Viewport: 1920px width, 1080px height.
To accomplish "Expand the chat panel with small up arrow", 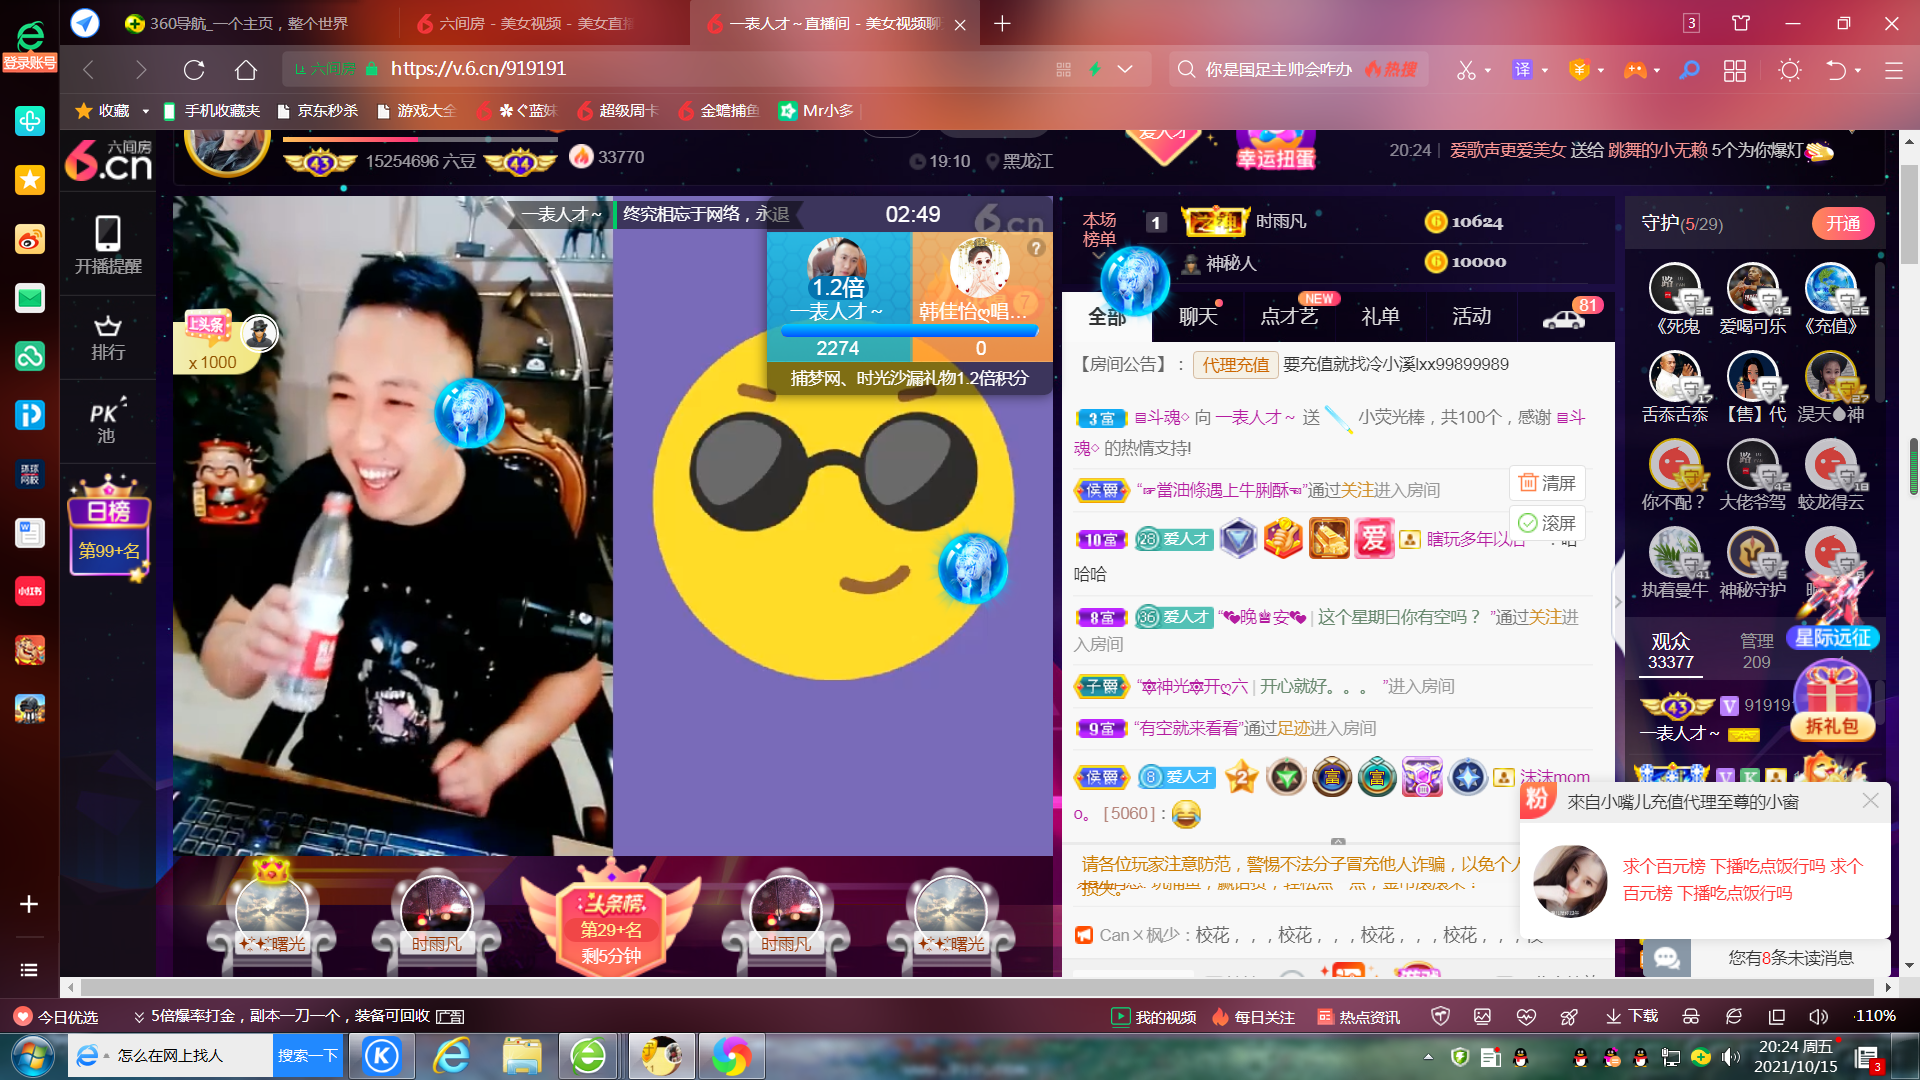I will pos(1338,842).
